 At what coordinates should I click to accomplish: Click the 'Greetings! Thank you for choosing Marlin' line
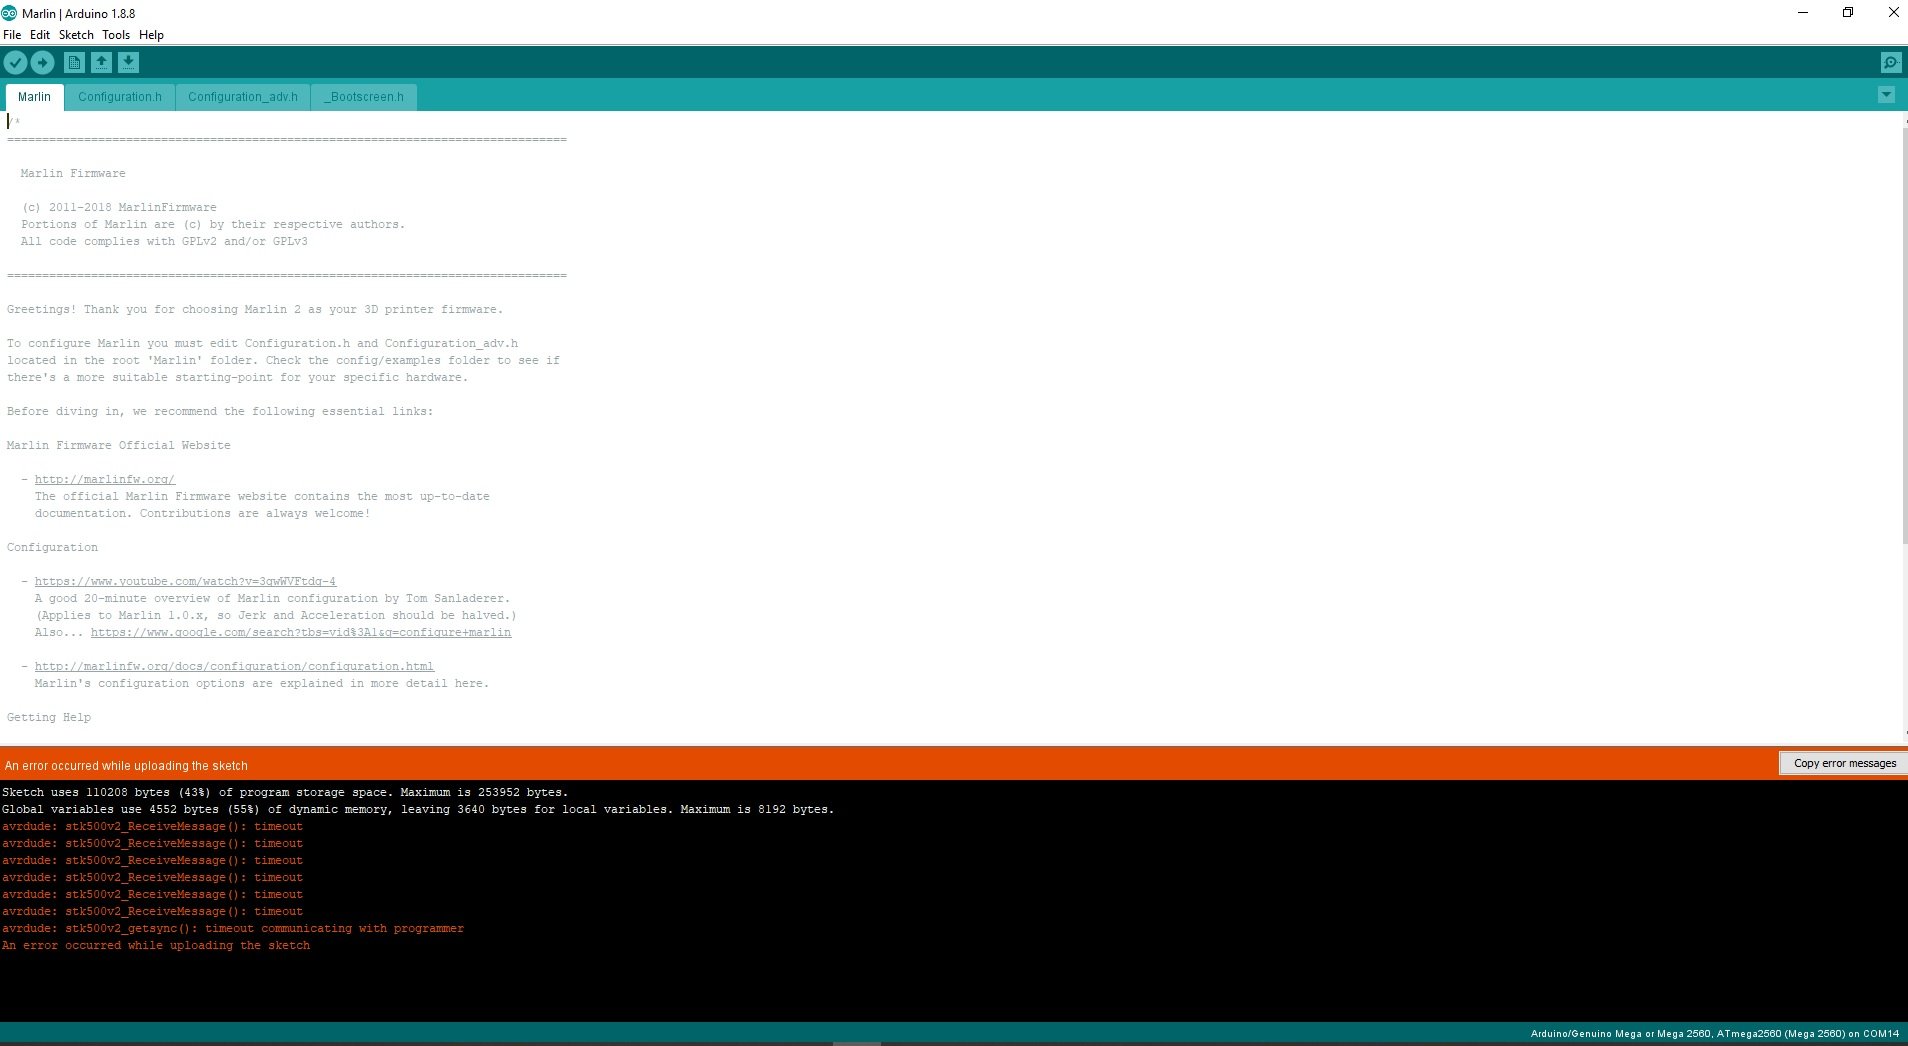[255, 309]
